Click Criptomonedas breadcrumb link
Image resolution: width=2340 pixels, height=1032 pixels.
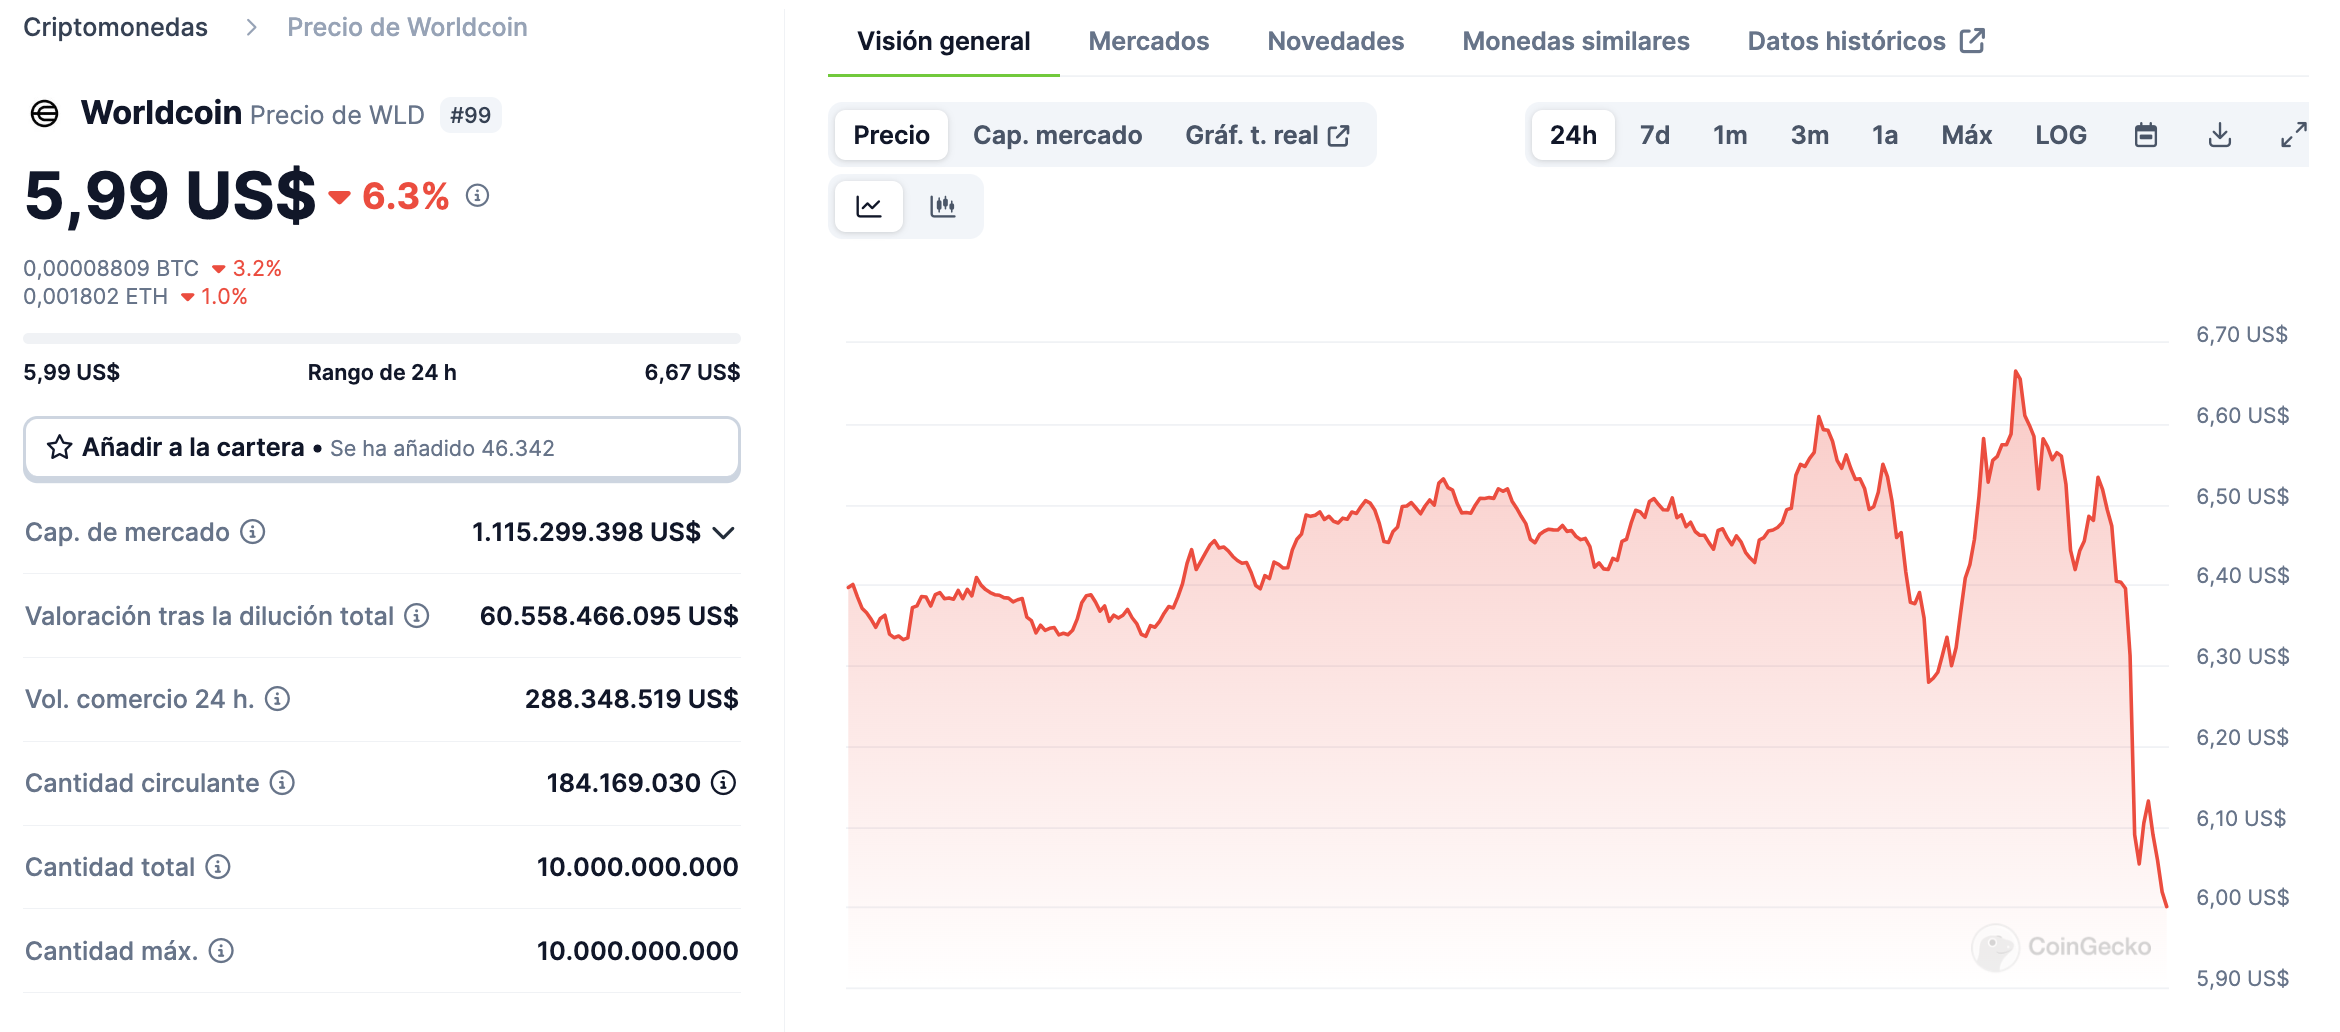(x=115, y=27)
